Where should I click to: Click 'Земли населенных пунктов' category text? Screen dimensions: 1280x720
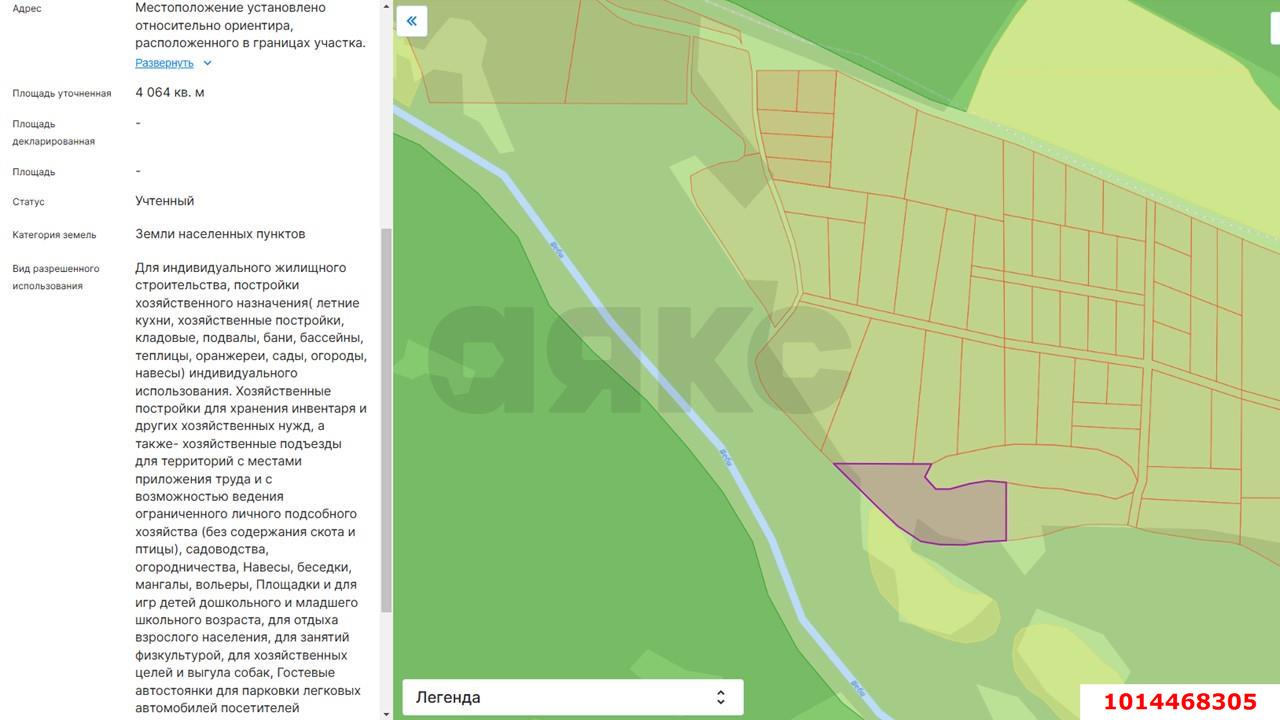[220, 234]
